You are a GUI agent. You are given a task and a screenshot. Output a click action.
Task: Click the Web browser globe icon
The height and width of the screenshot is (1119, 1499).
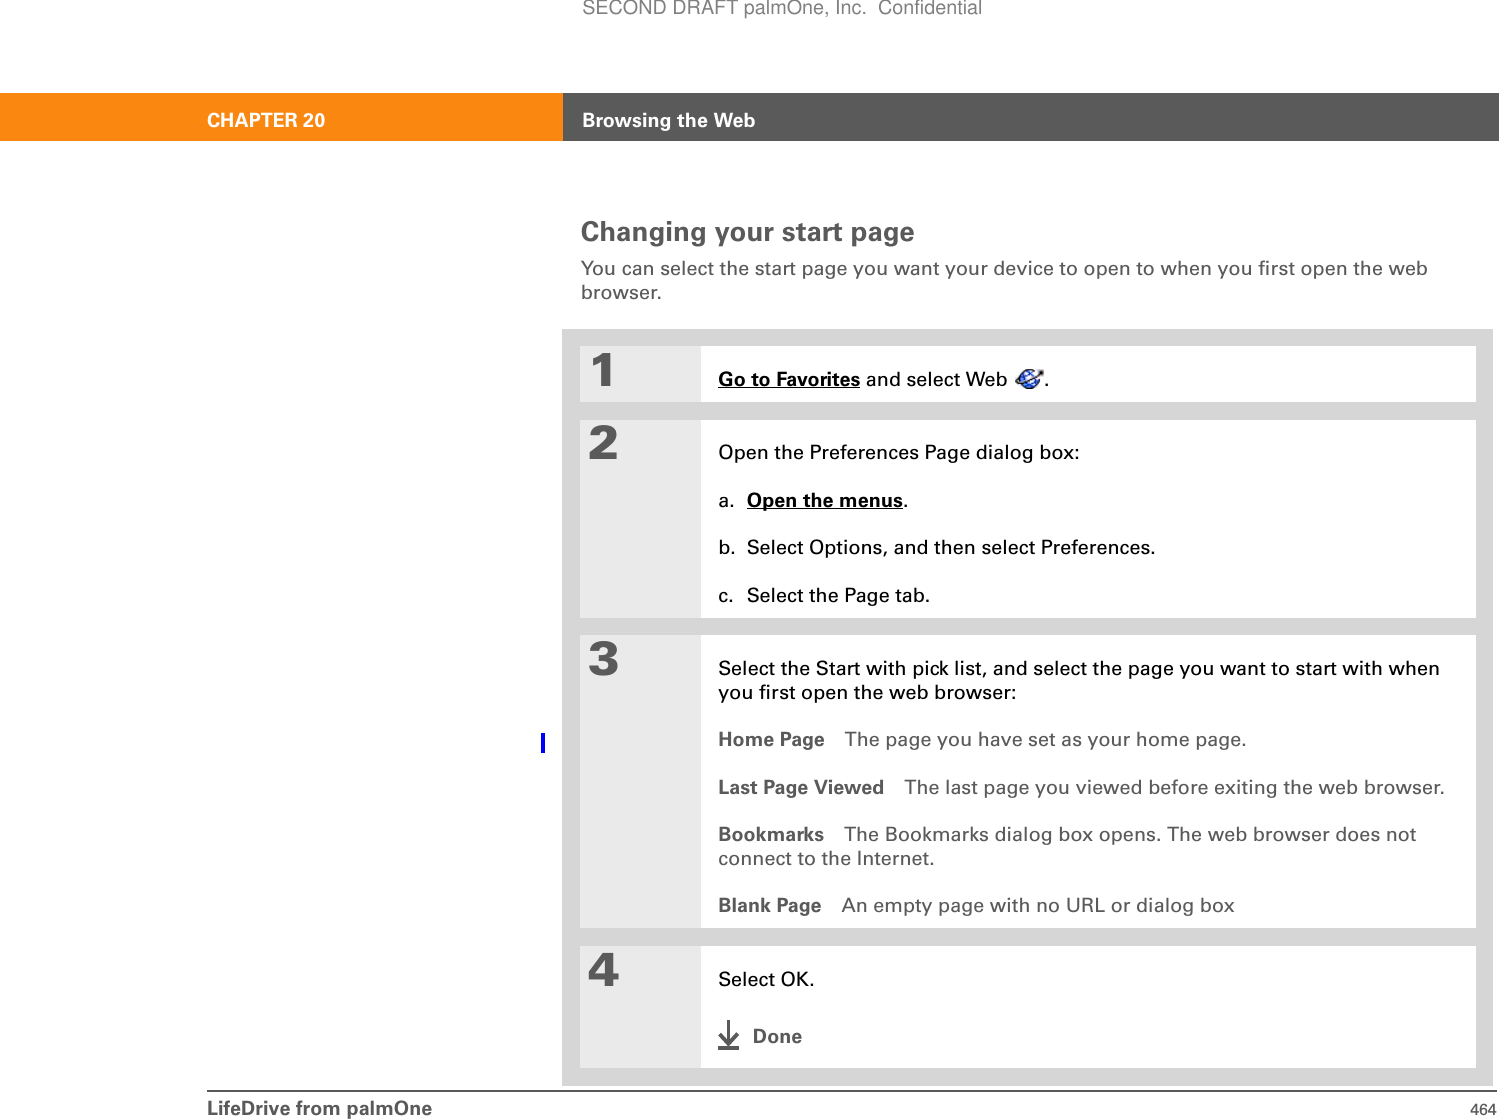click(1028, 379)
